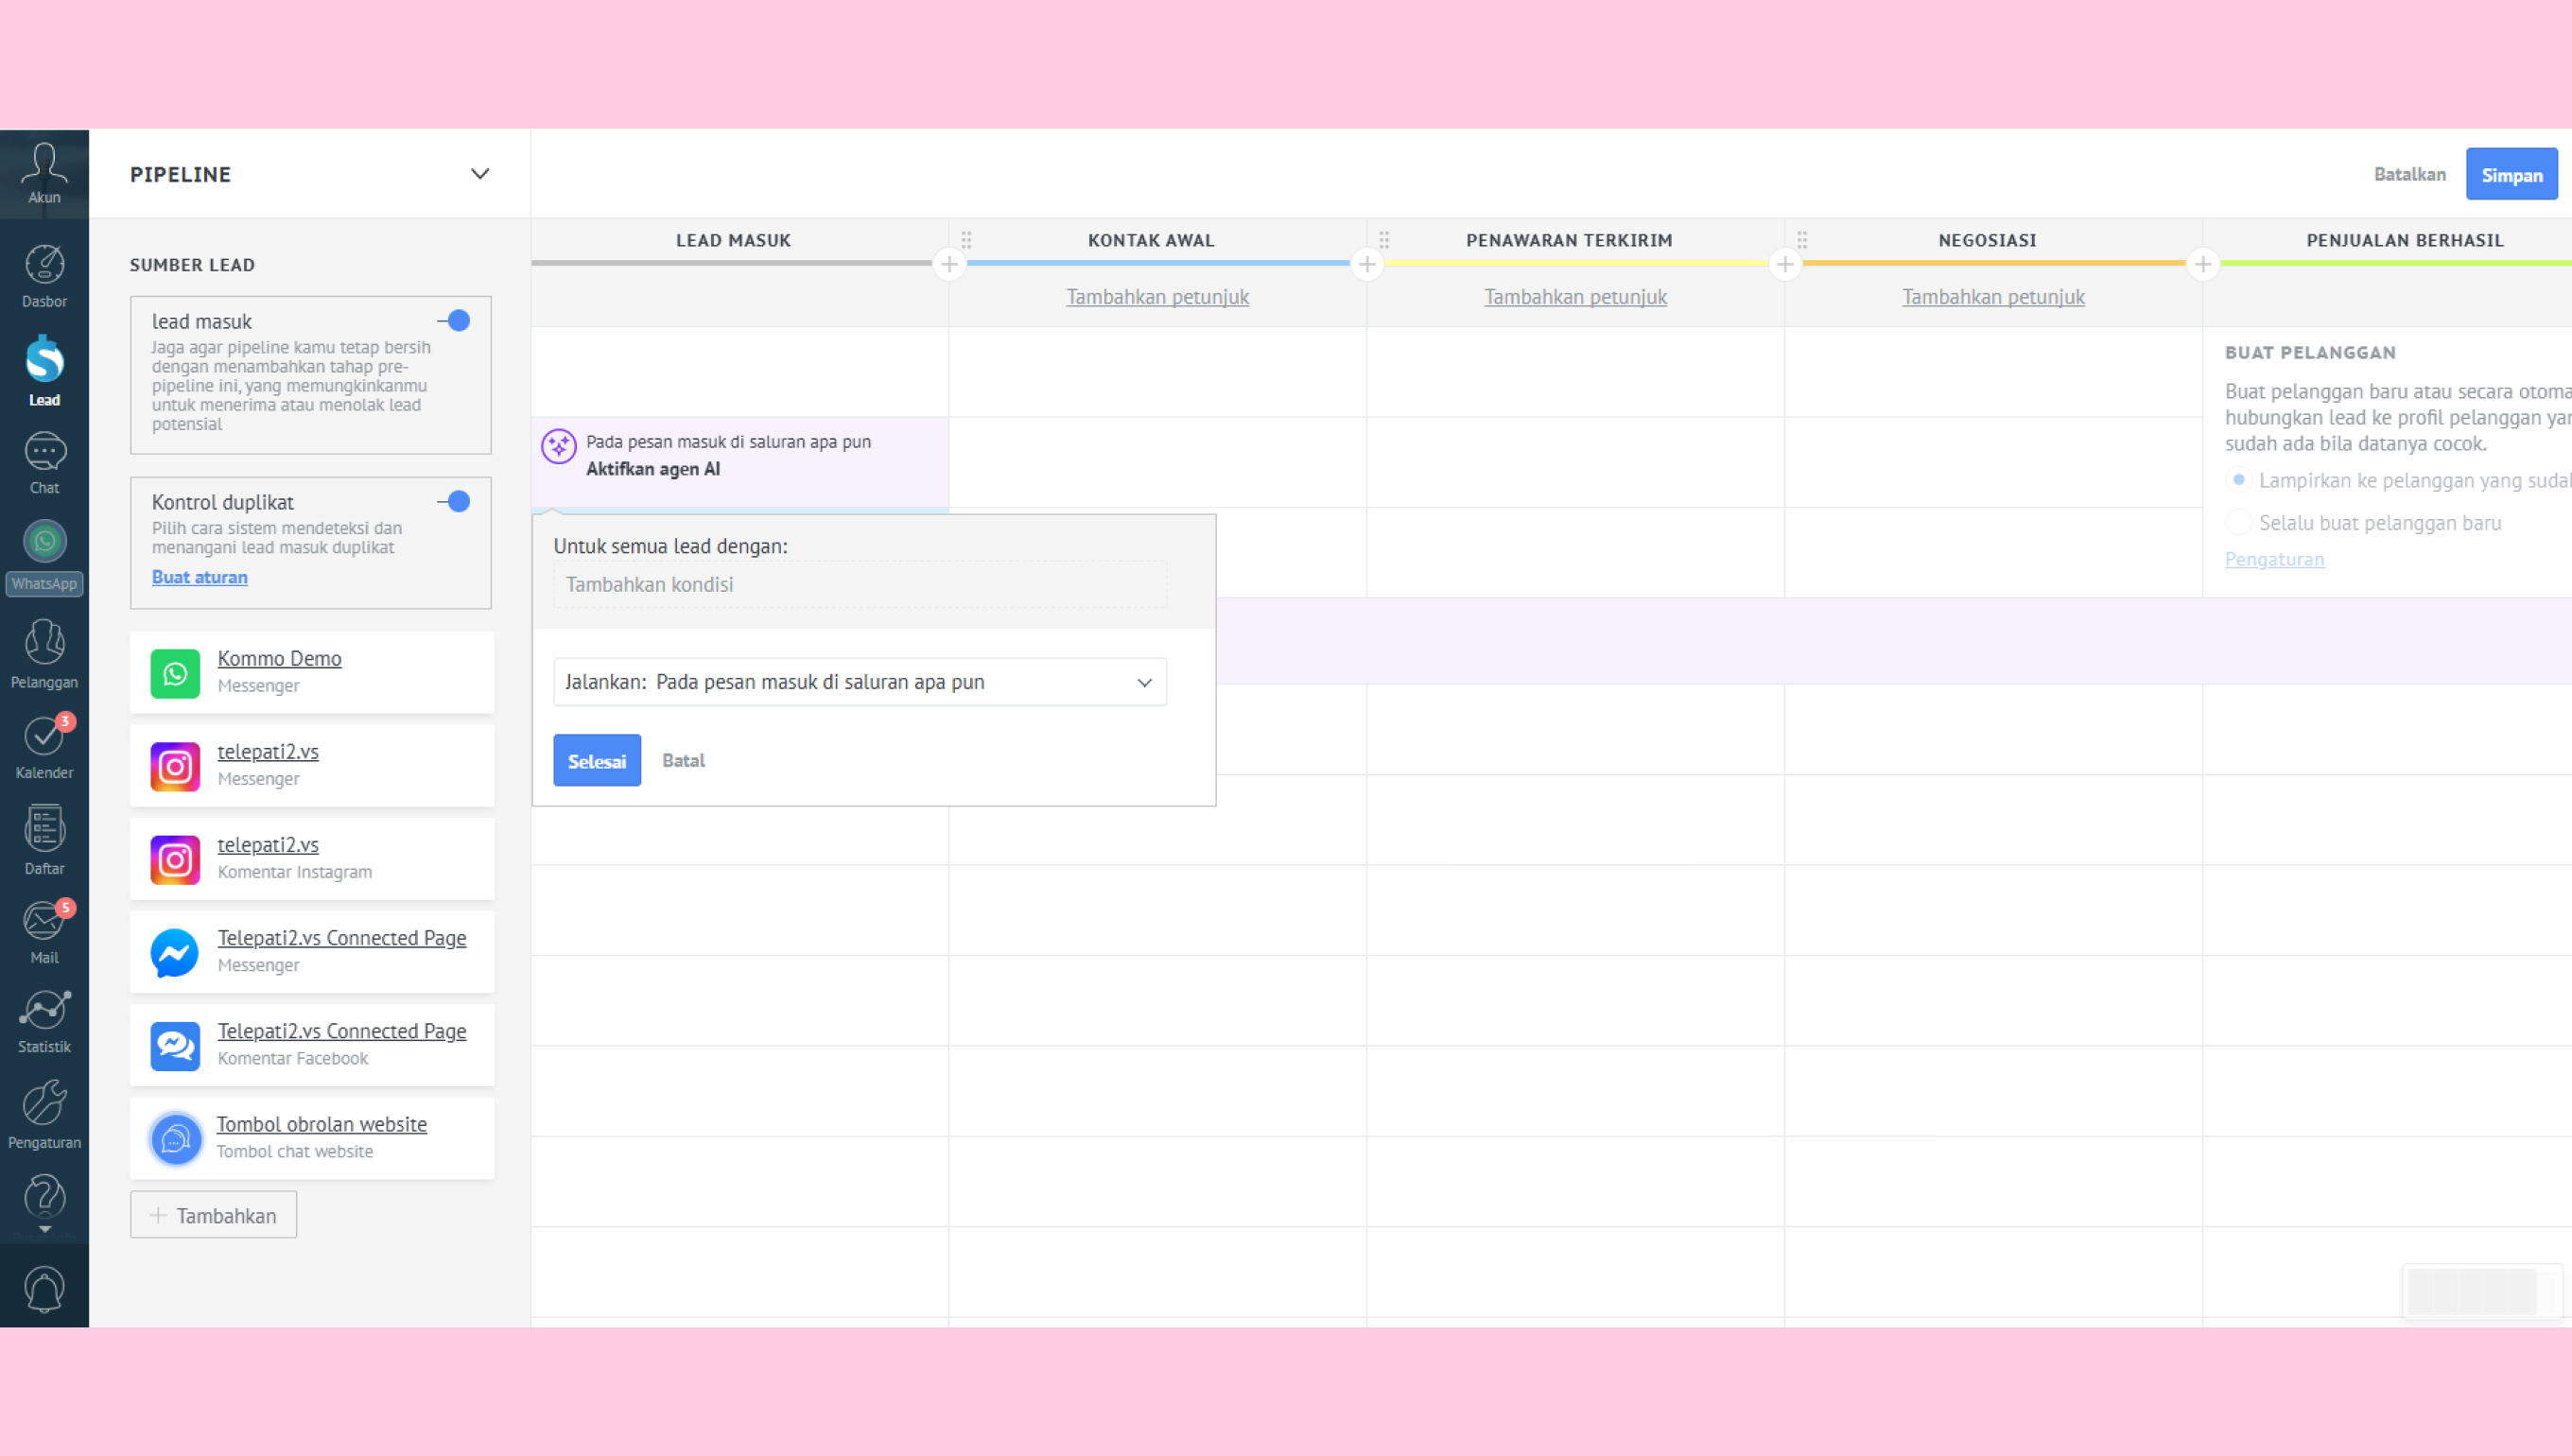The width and height of the screenshot is (2572, 1456).
Task: Toggle the Kontrol duplikat switch
Action: (x=454, y=501)
